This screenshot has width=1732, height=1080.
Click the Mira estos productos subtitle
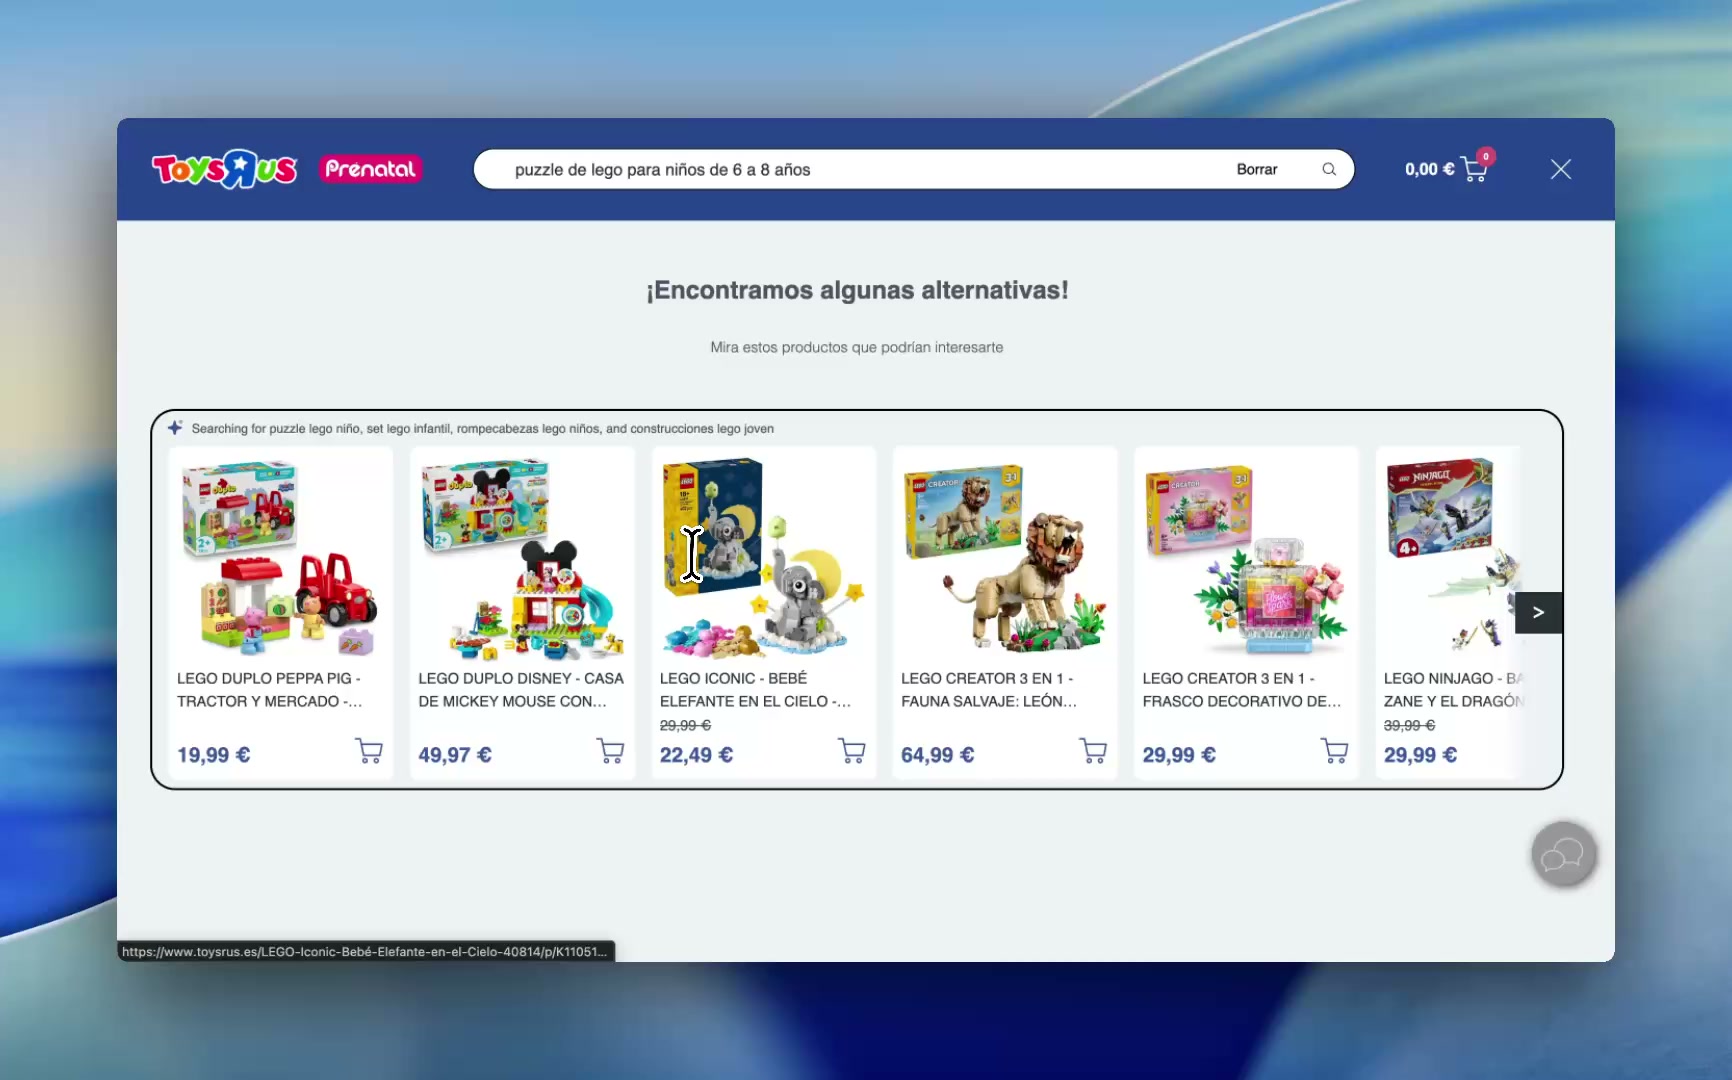(x=857, y=347)
